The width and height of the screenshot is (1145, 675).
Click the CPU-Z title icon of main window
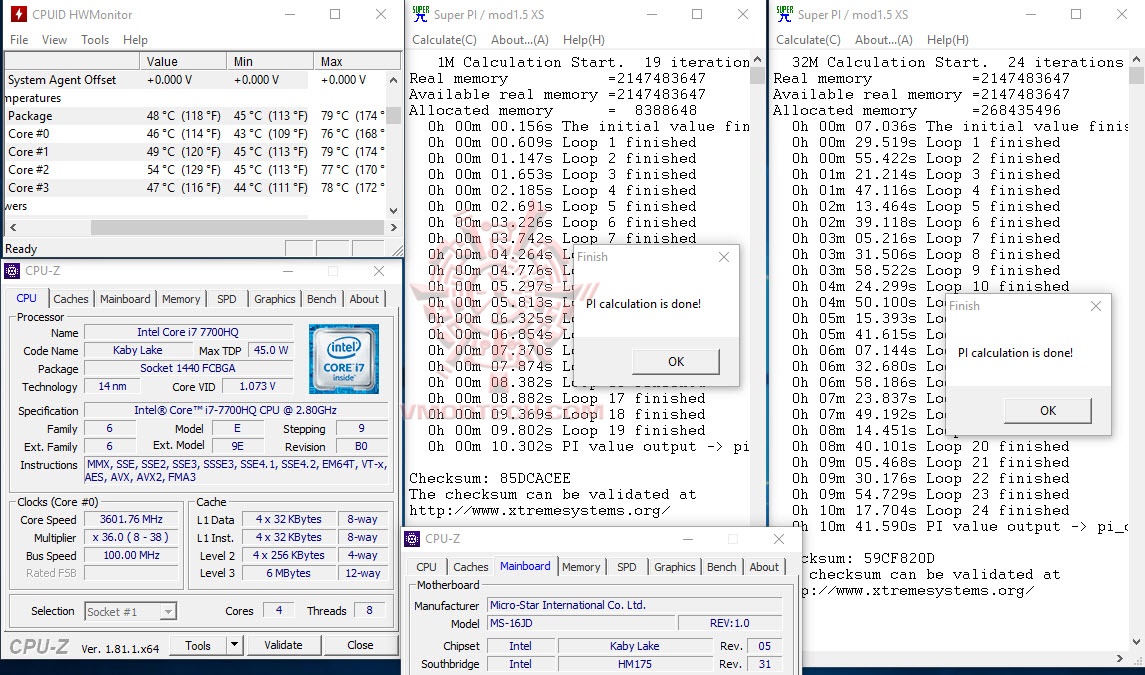(12, 271)
